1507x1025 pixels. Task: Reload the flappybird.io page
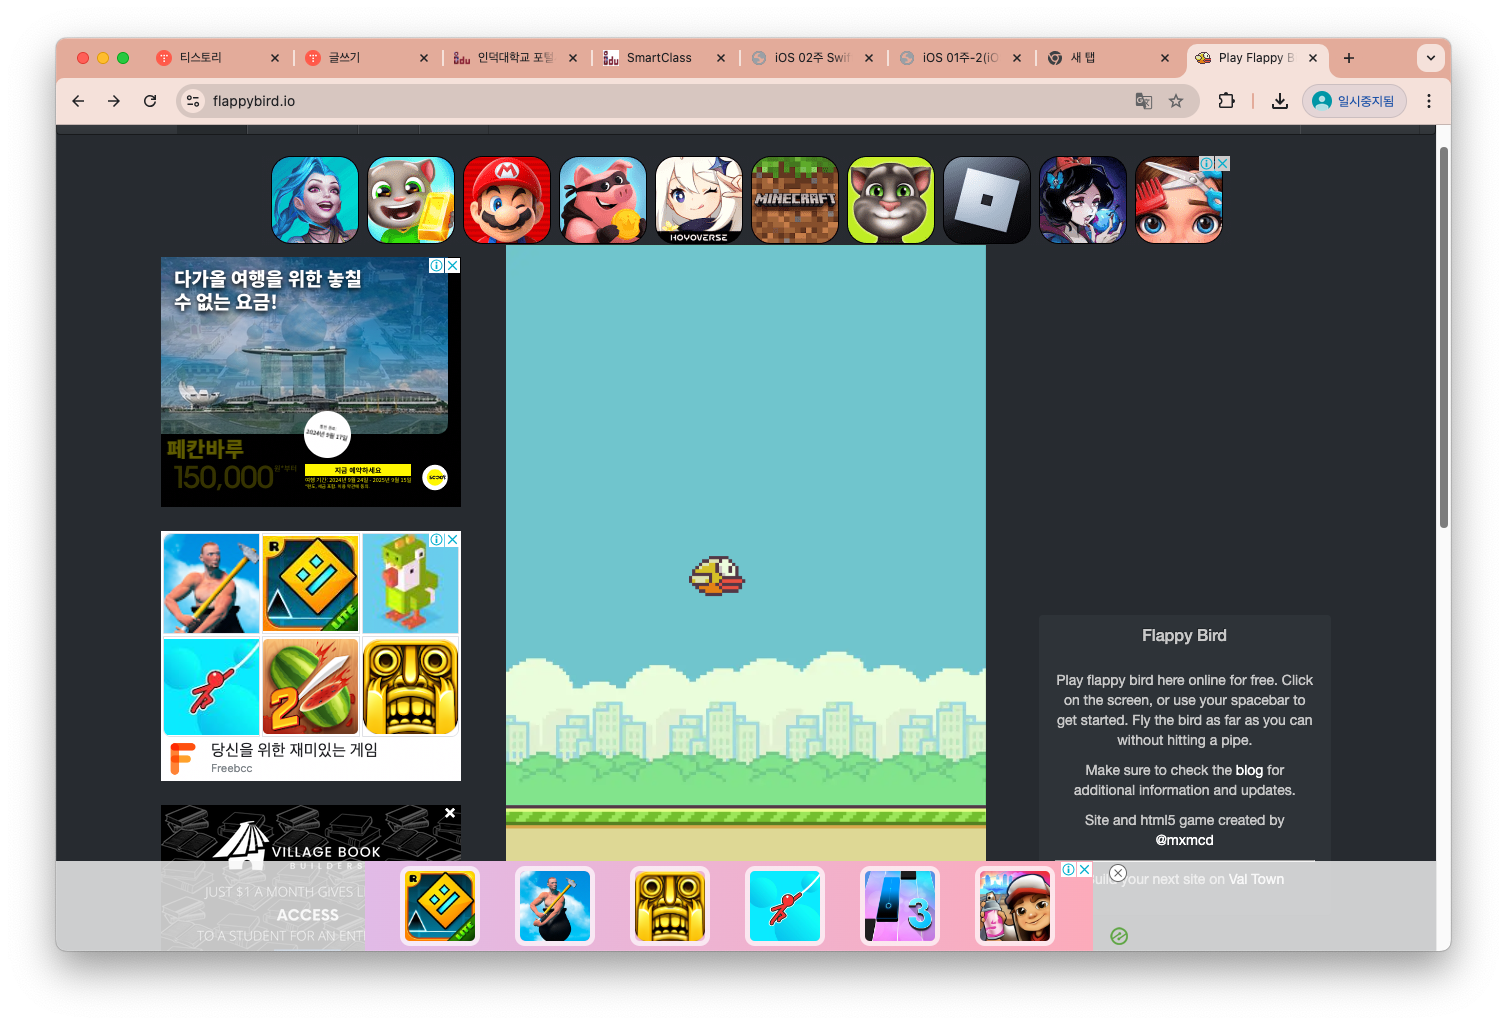point(150,101)
